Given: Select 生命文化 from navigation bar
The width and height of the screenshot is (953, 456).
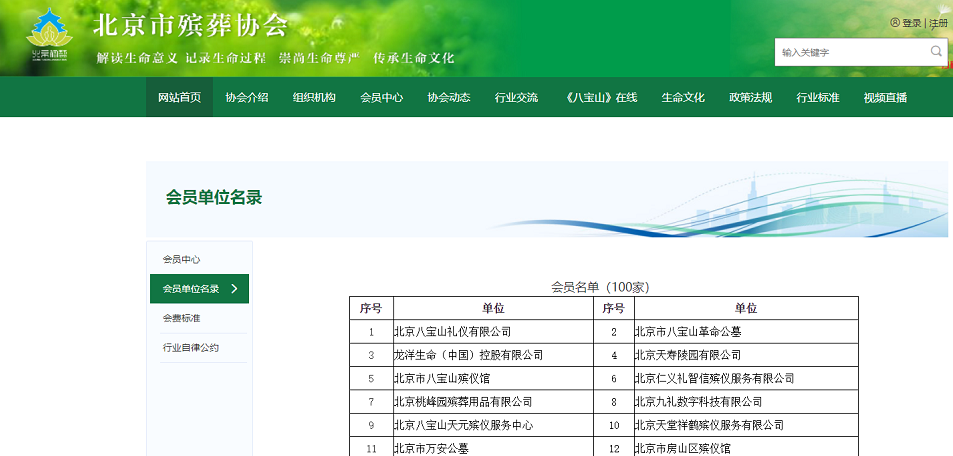Looking at the screenshot, I should pos(683,97).
